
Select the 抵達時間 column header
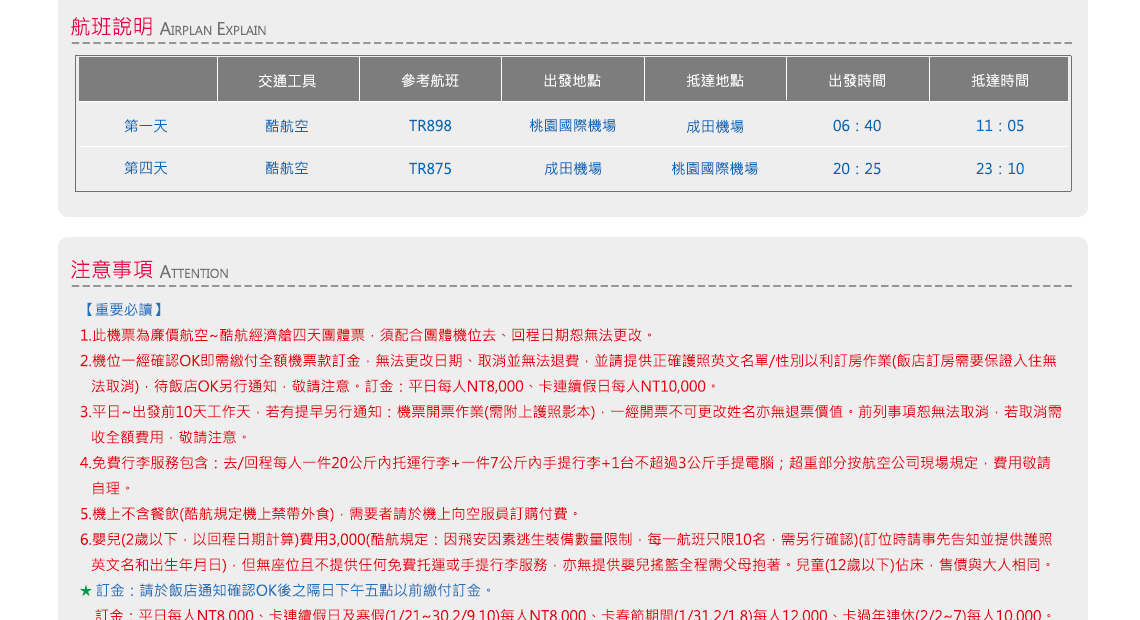999,81
